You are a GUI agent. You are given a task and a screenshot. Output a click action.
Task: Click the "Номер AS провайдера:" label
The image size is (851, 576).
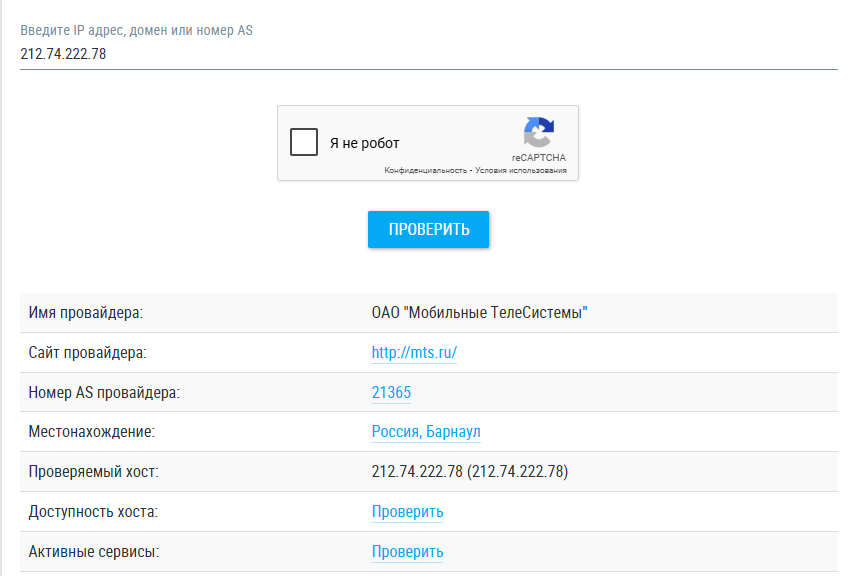click(x=104, y=392)
